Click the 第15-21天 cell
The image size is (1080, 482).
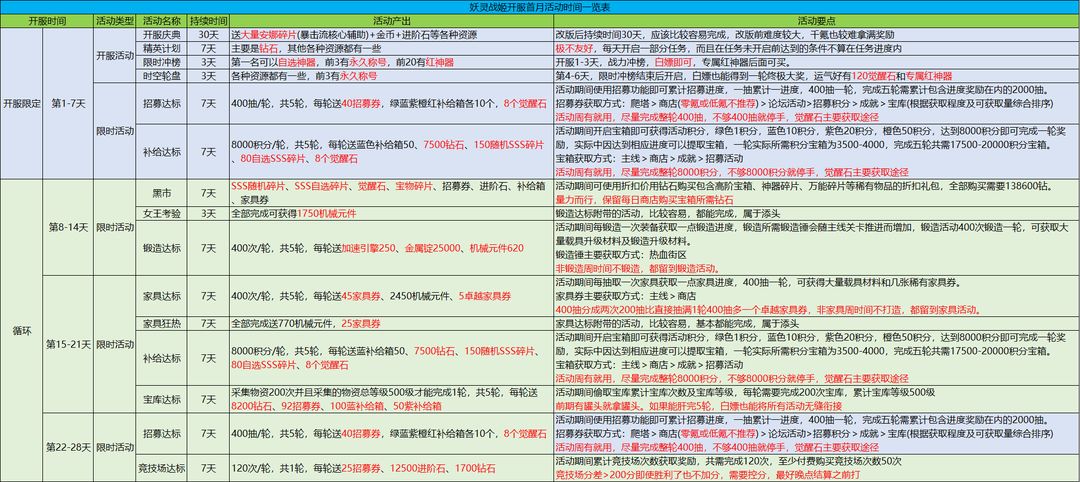point(68,344)
